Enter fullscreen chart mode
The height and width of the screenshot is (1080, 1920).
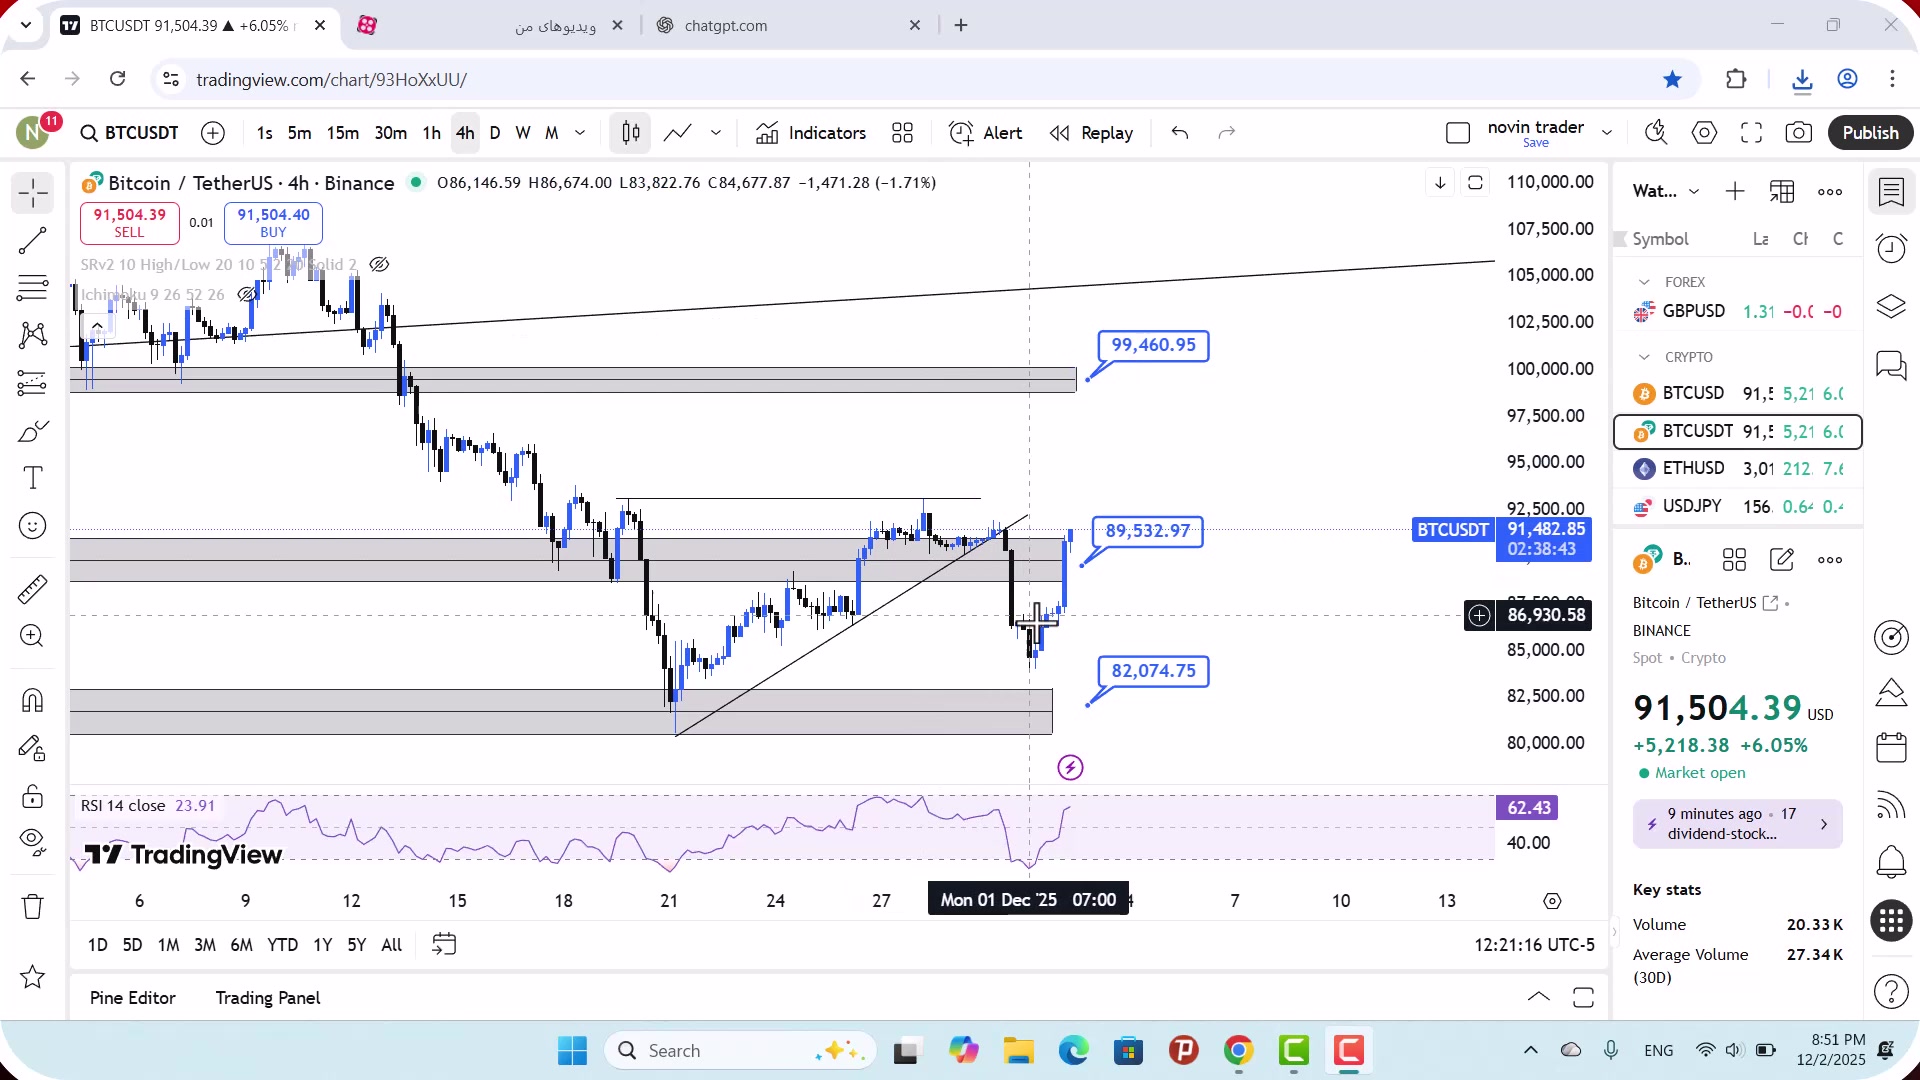pyautogui.click(x=1751, y=133)
